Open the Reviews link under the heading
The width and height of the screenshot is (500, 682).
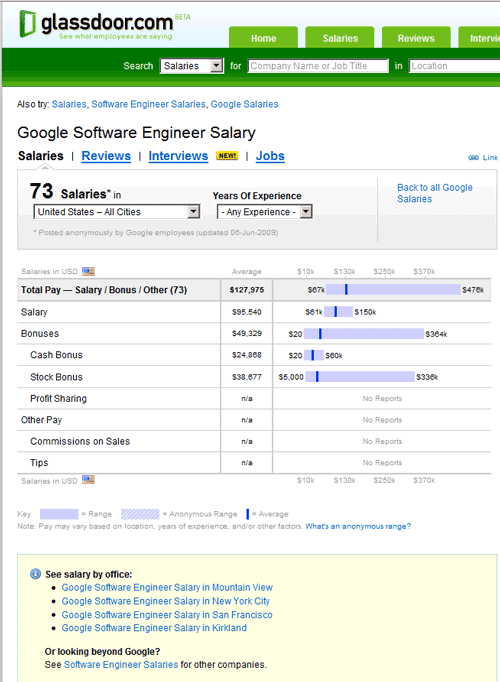(106, 156)
